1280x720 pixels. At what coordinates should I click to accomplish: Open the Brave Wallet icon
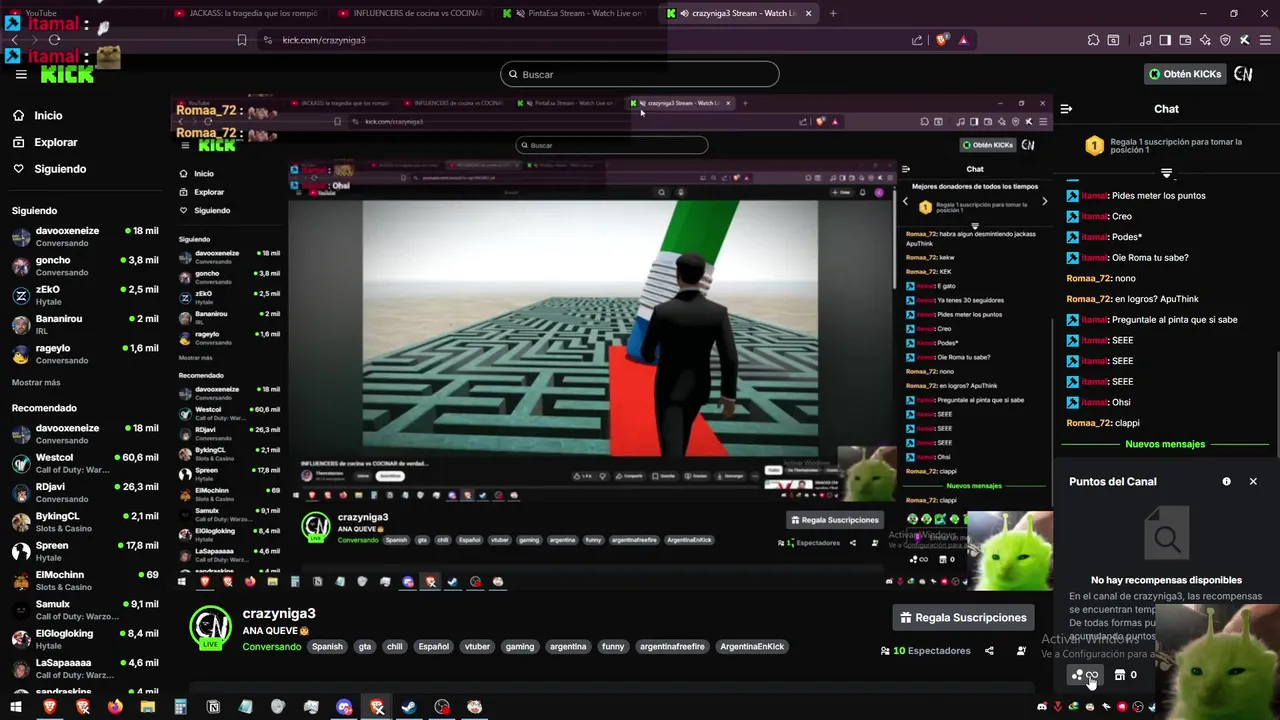click(x=1185, y=40)
